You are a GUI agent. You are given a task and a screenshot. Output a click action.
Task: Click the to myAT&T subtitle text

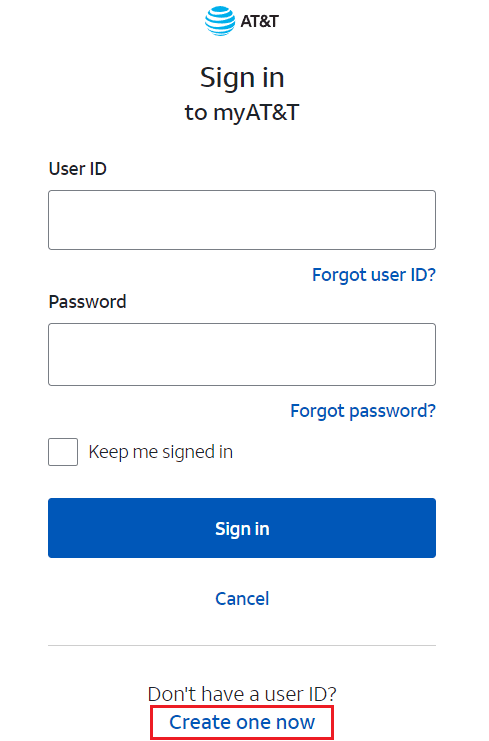[x=242, y=112]
